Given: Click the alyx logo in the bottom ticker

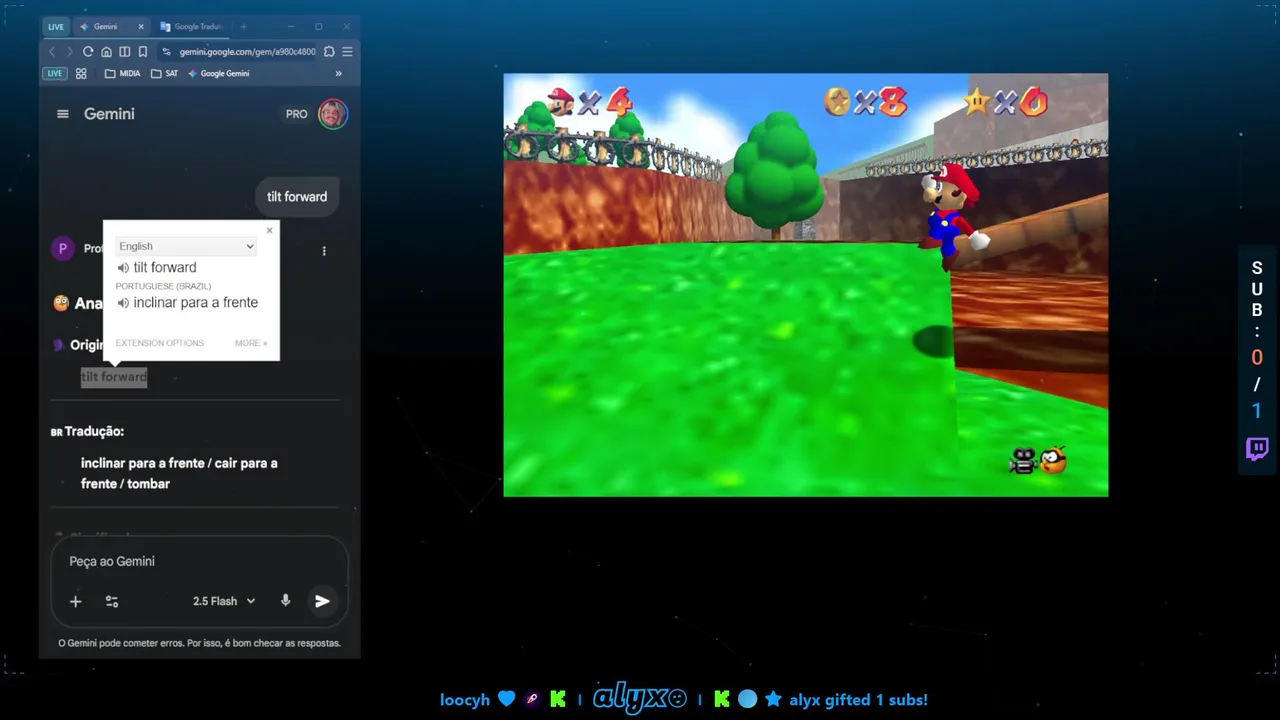Looking at the screenshot, I should point(639,699).
